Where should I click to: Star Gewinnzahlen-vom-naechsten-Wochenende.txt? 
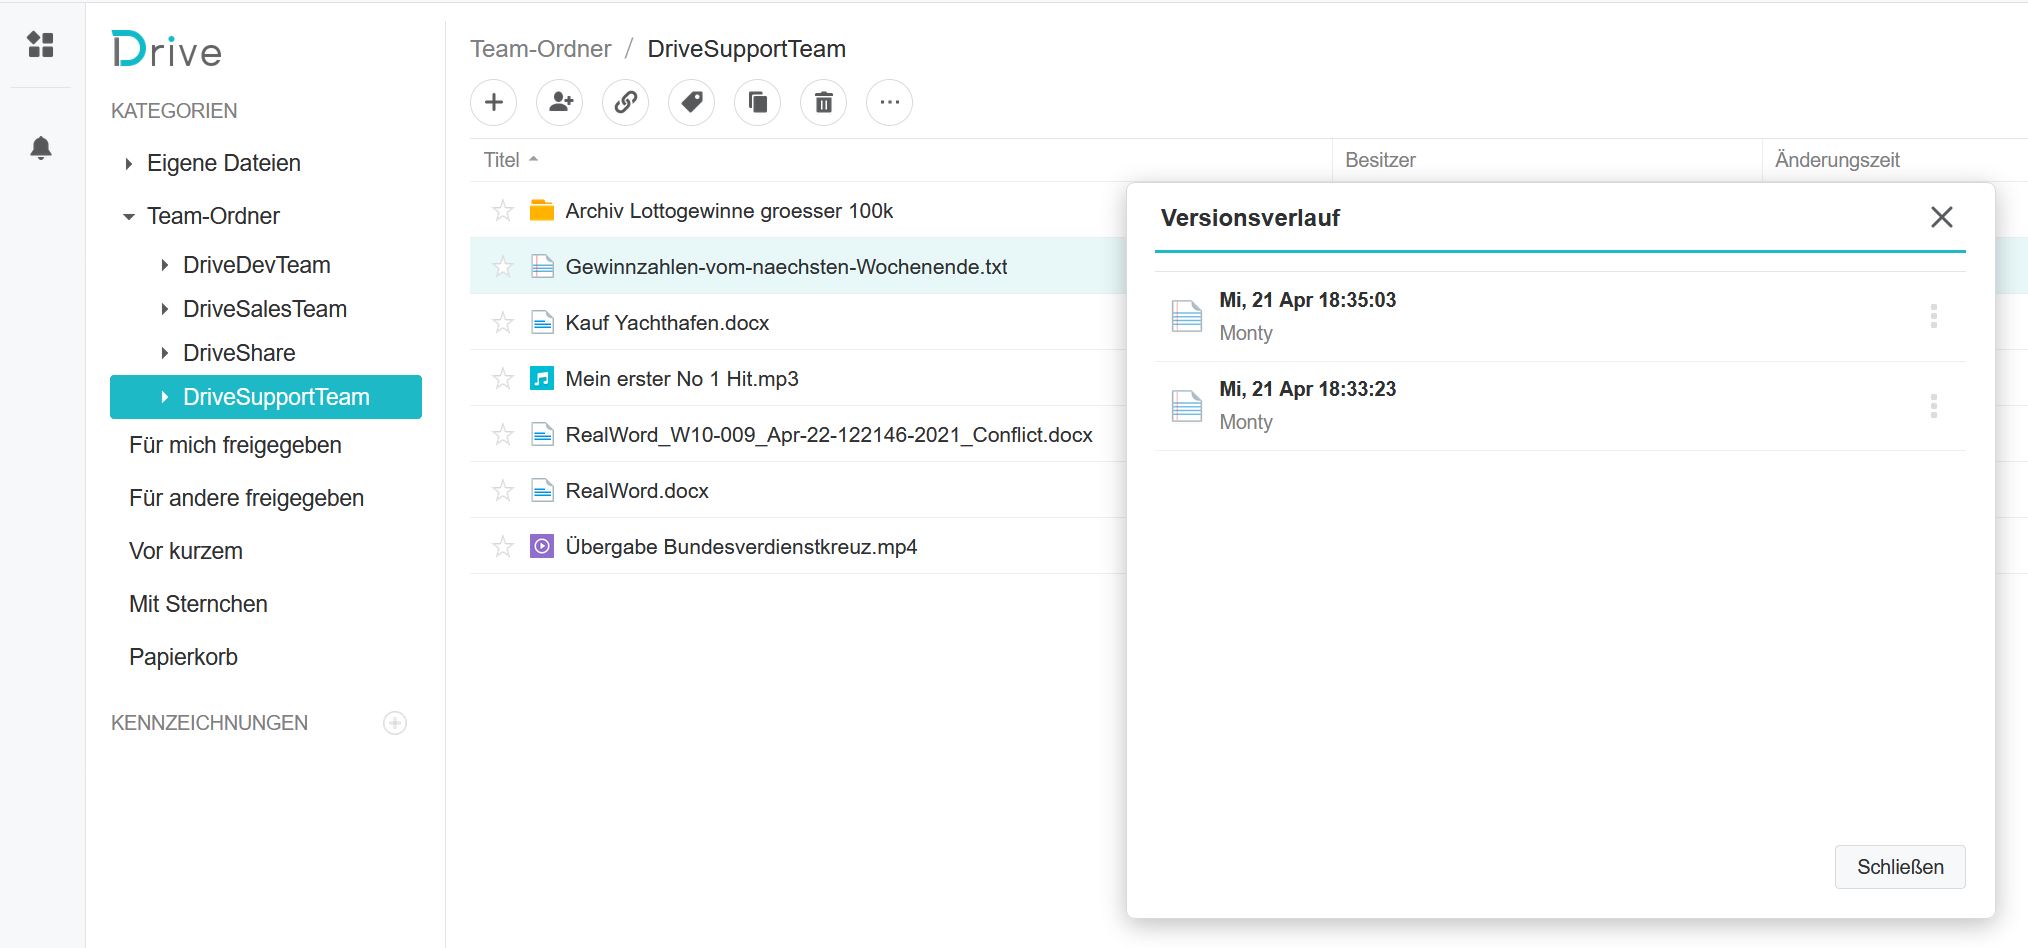click(502, 266)
